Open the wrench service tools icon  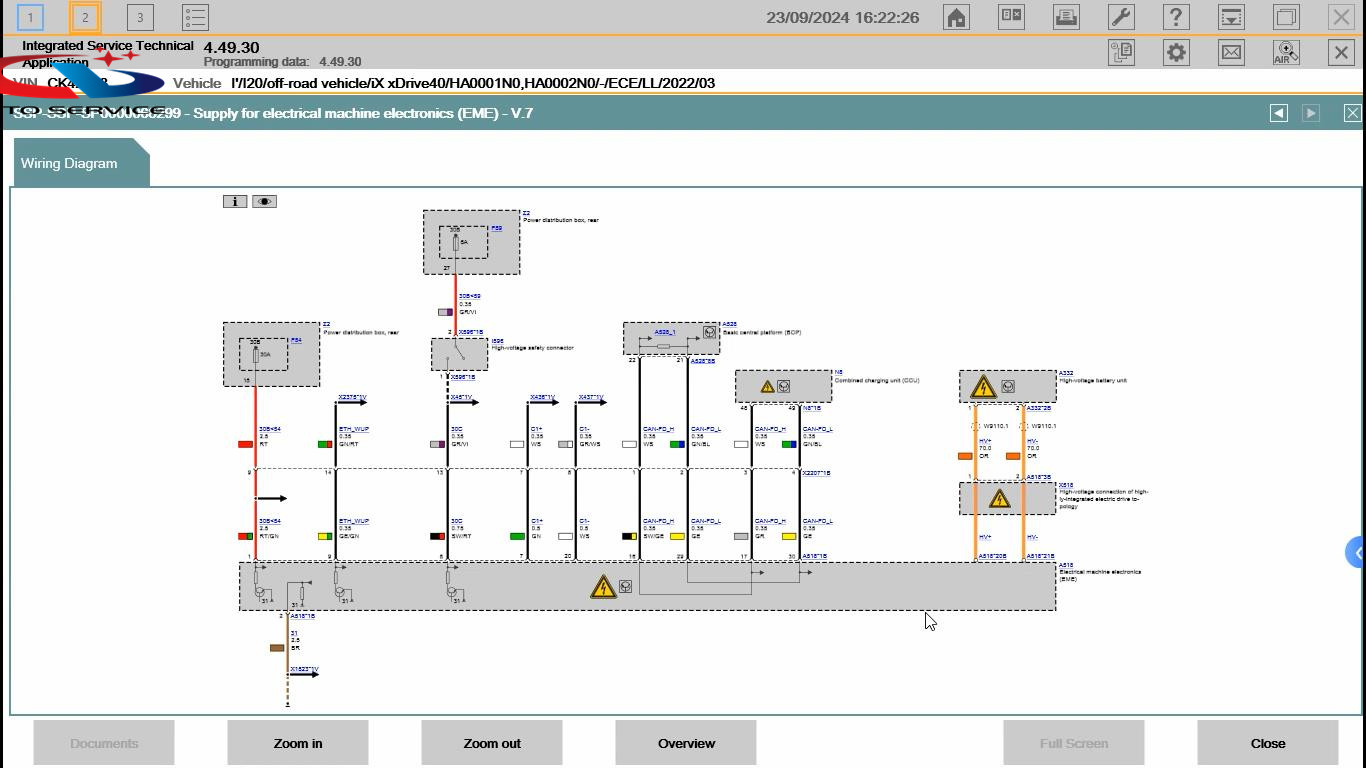point(1121,17)
